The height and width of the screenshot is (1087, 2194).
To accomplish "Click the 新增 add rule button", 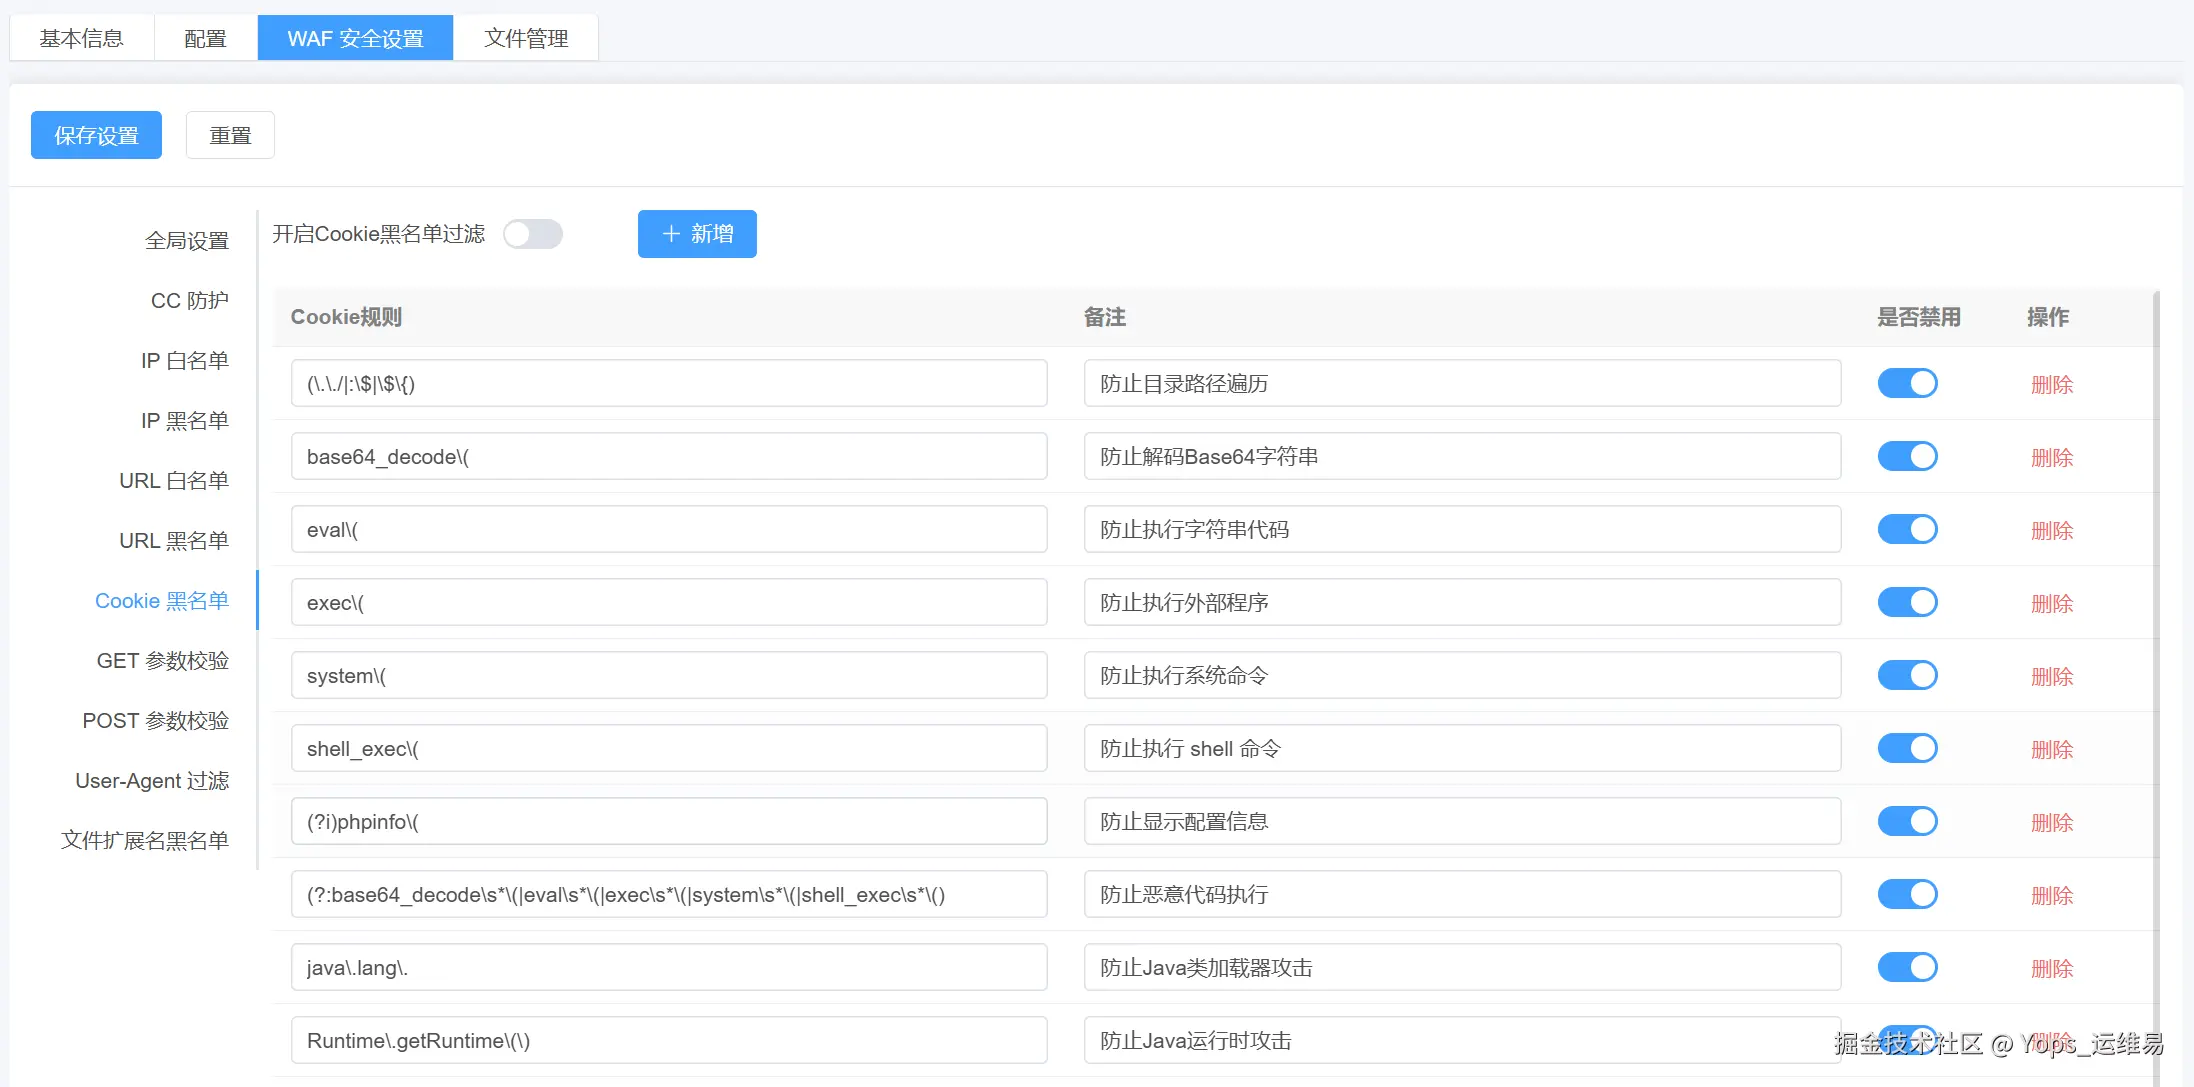I will point(697,234).
